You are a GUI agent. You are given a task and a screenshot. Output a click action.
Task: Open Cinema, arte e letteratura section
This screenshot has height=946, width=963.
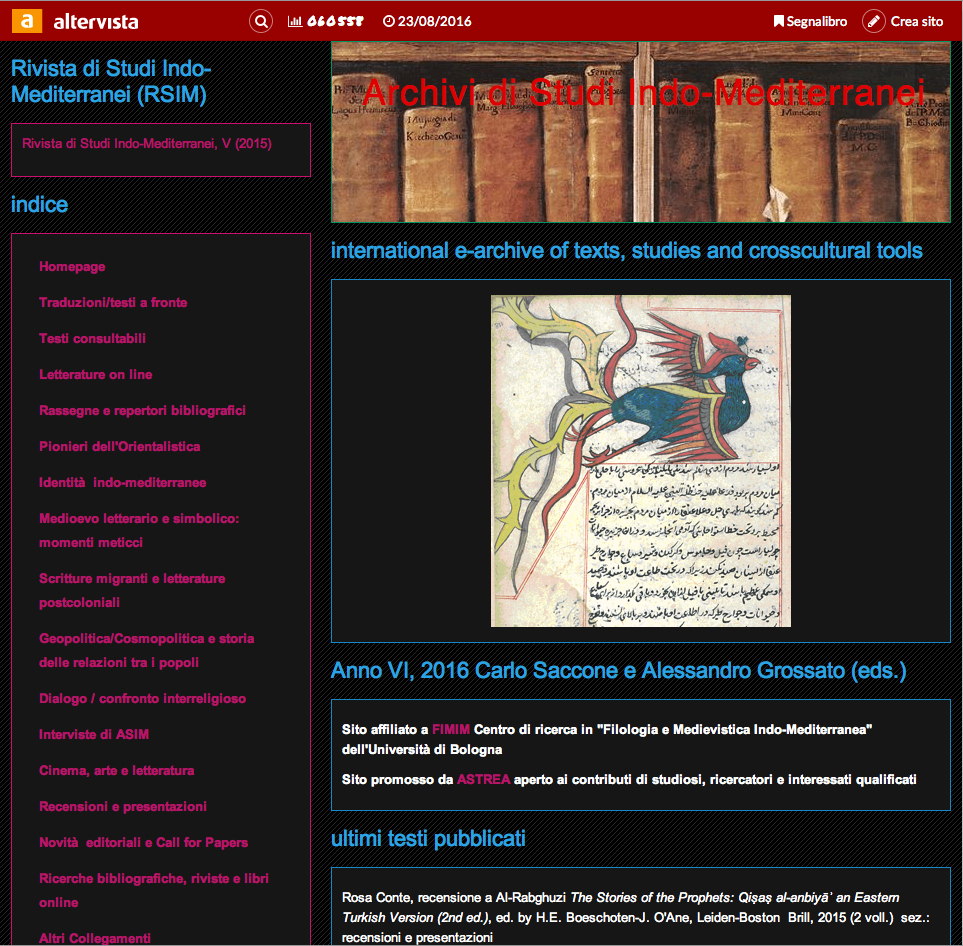(116, 770)
